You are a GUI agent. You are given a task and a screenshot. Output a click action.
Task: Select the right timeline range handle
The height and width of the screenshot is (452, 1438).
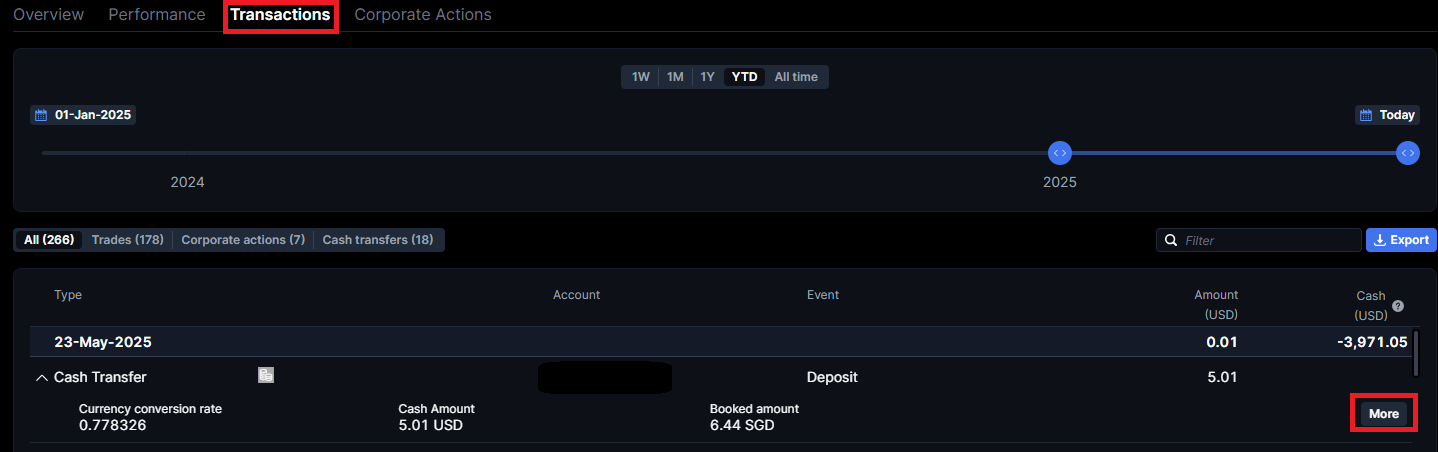click(1408, 153)
